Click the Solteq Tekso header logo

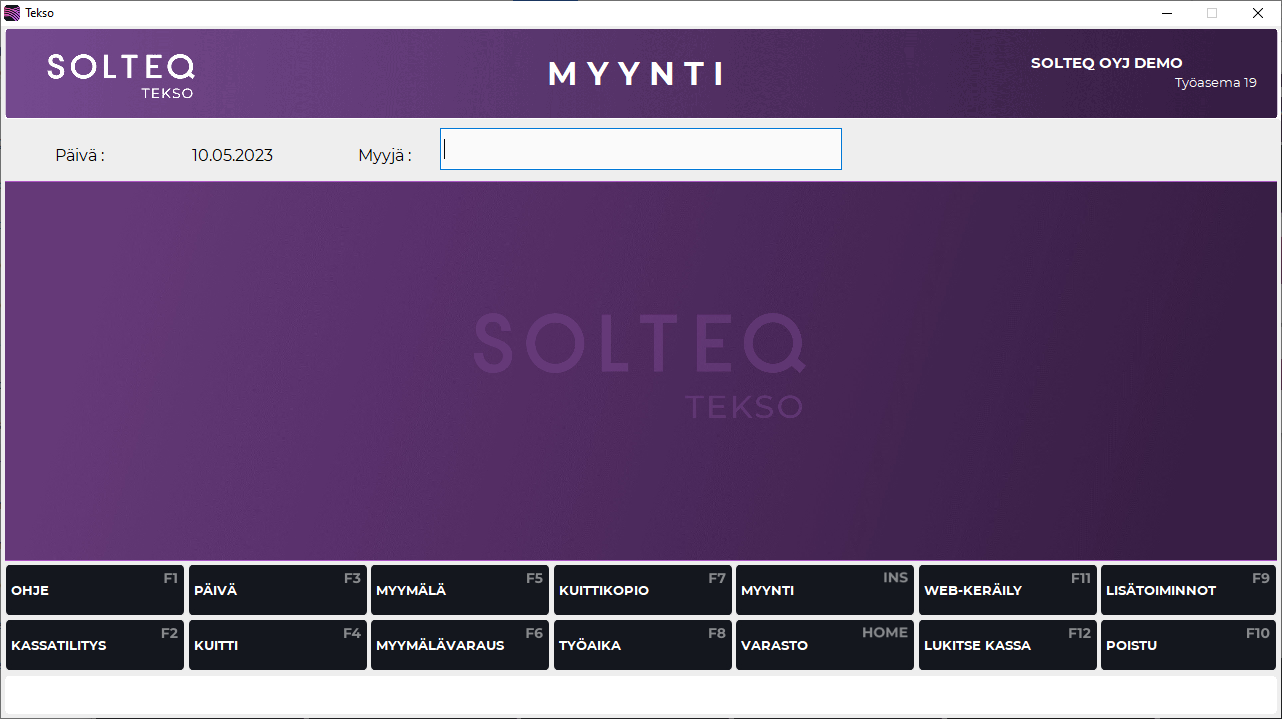tap(121, 75)
